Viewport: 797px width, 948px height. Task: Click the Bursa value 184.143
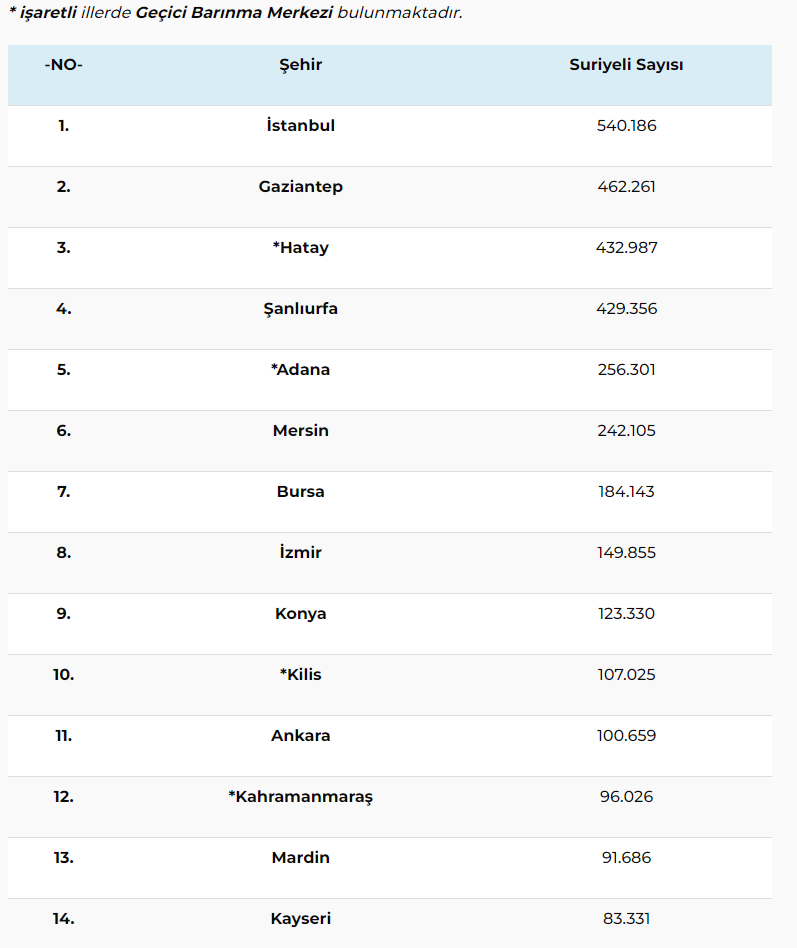point(626,492)
